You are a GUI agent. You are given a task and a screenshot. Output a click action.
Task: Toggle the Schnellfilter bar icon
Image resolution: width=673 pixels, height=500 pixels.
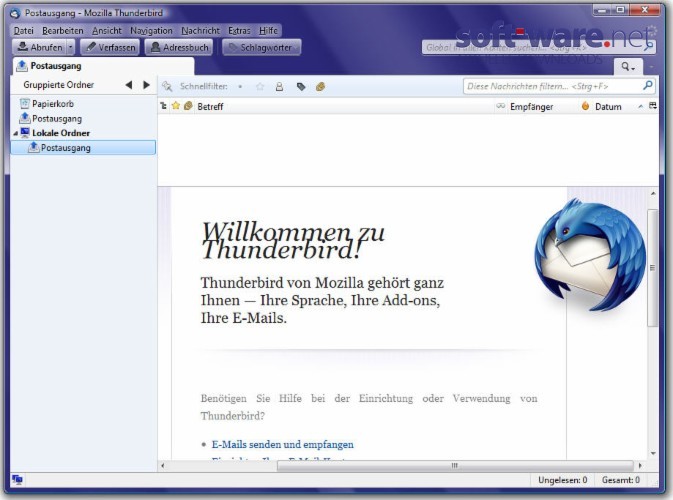click(x=167, y=87)
